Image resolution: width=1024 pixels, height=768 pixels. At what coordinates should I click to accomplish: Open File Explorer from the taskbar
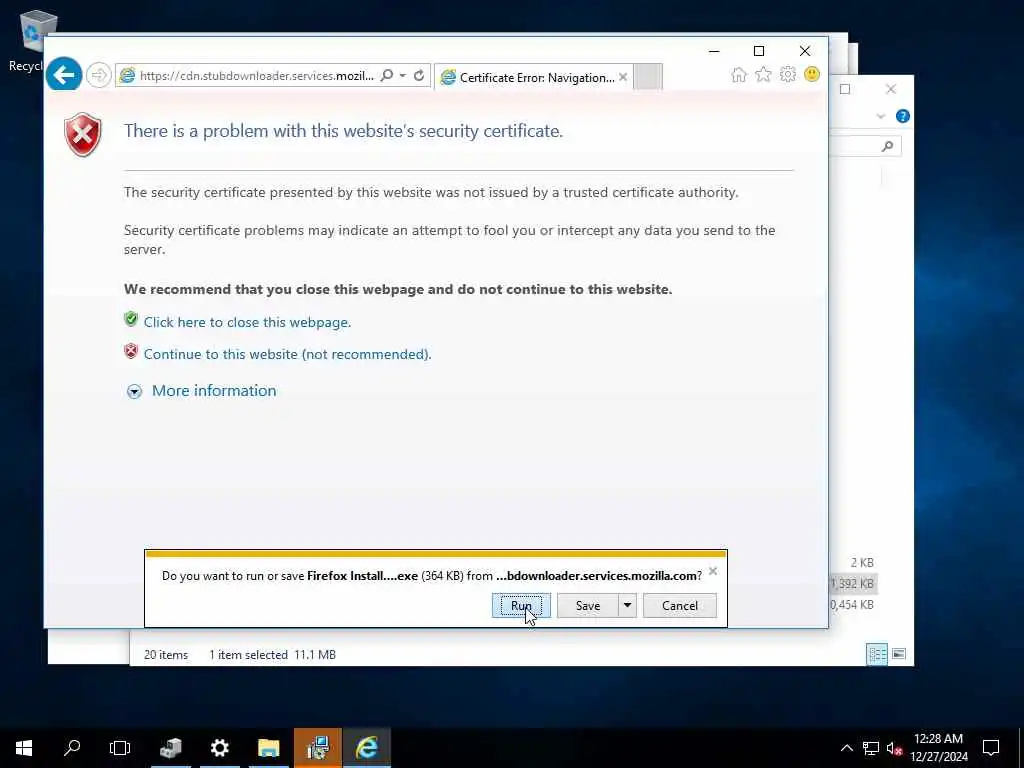268,748
